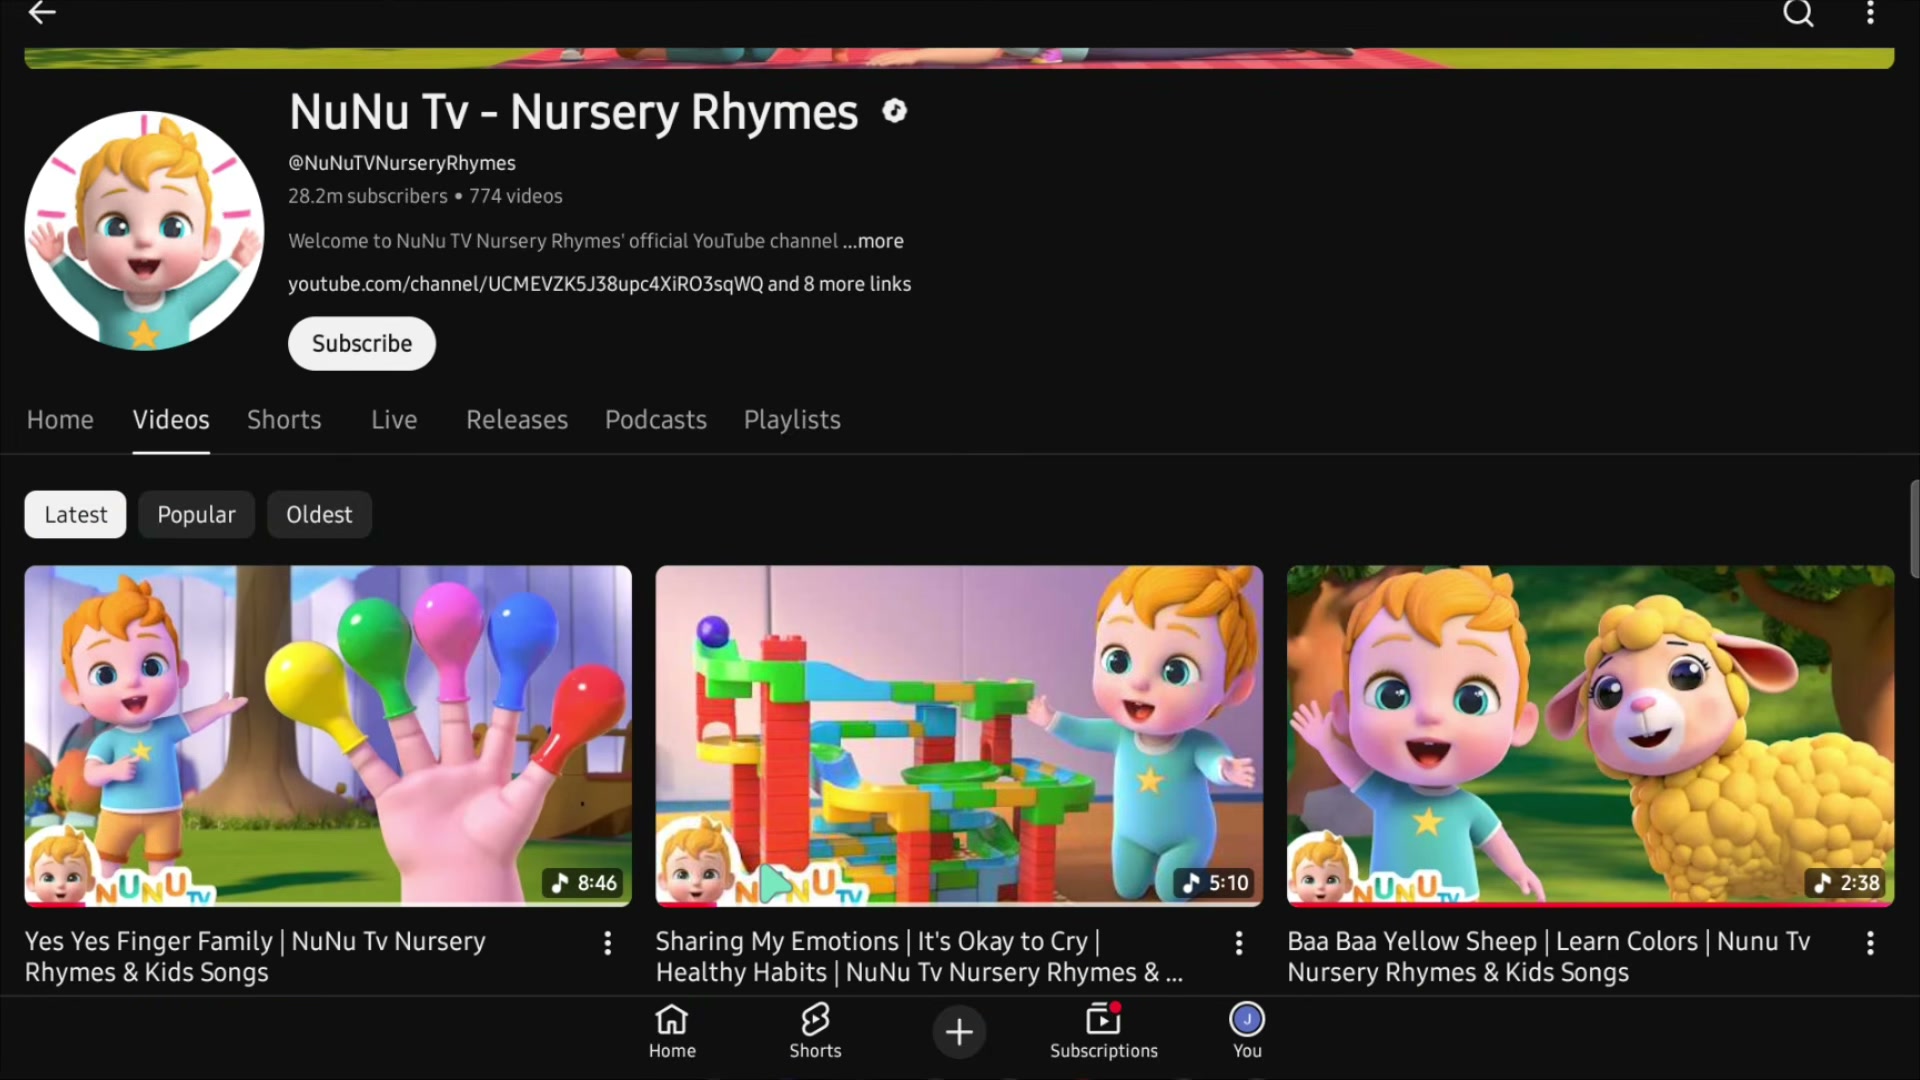The height and width of the screenshot is (1080, 1920).
Task: Open the search magnifier icon
Action: (x=1798, y=13)
